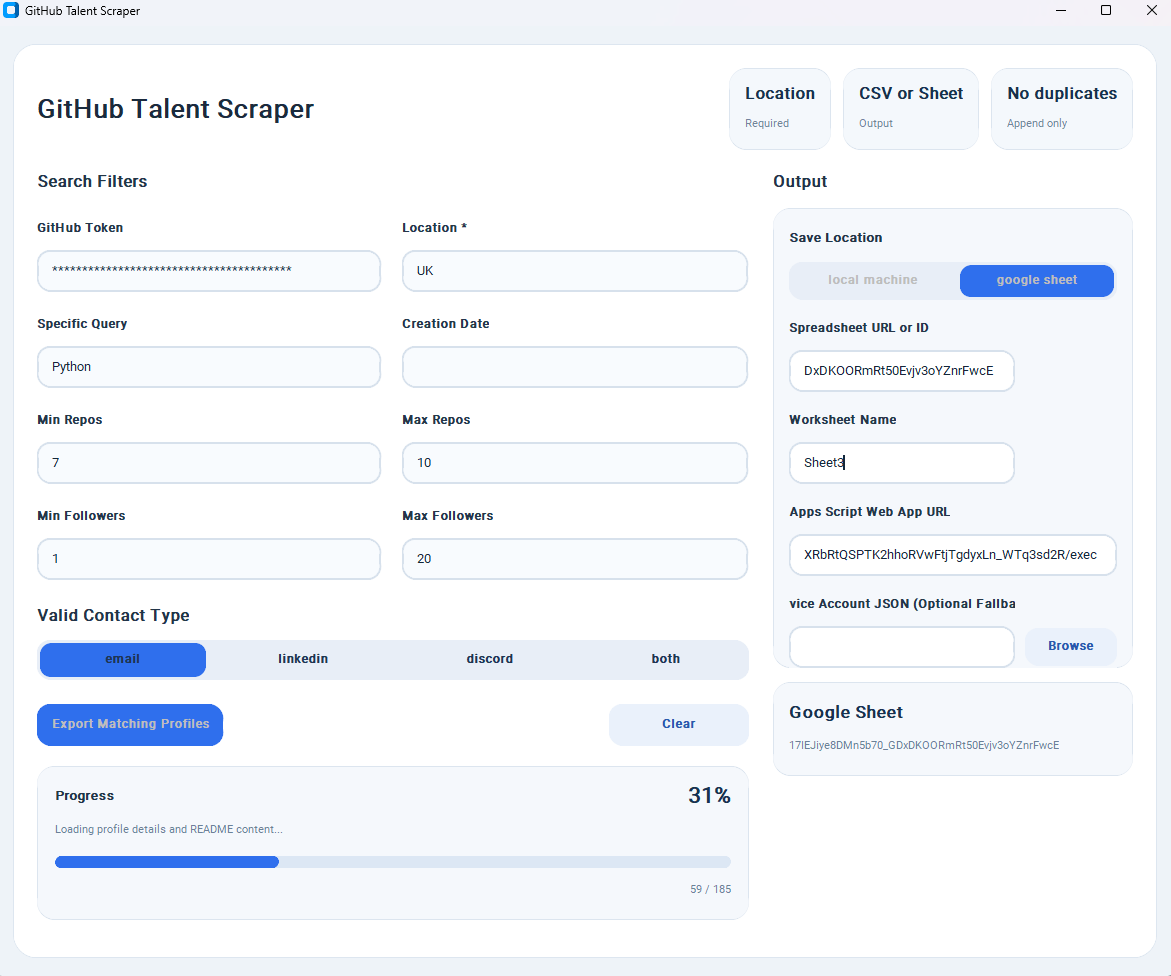The image size is (1171, 976).
Task: Click Export Matching Profiles button
Action: click(130, 724)
